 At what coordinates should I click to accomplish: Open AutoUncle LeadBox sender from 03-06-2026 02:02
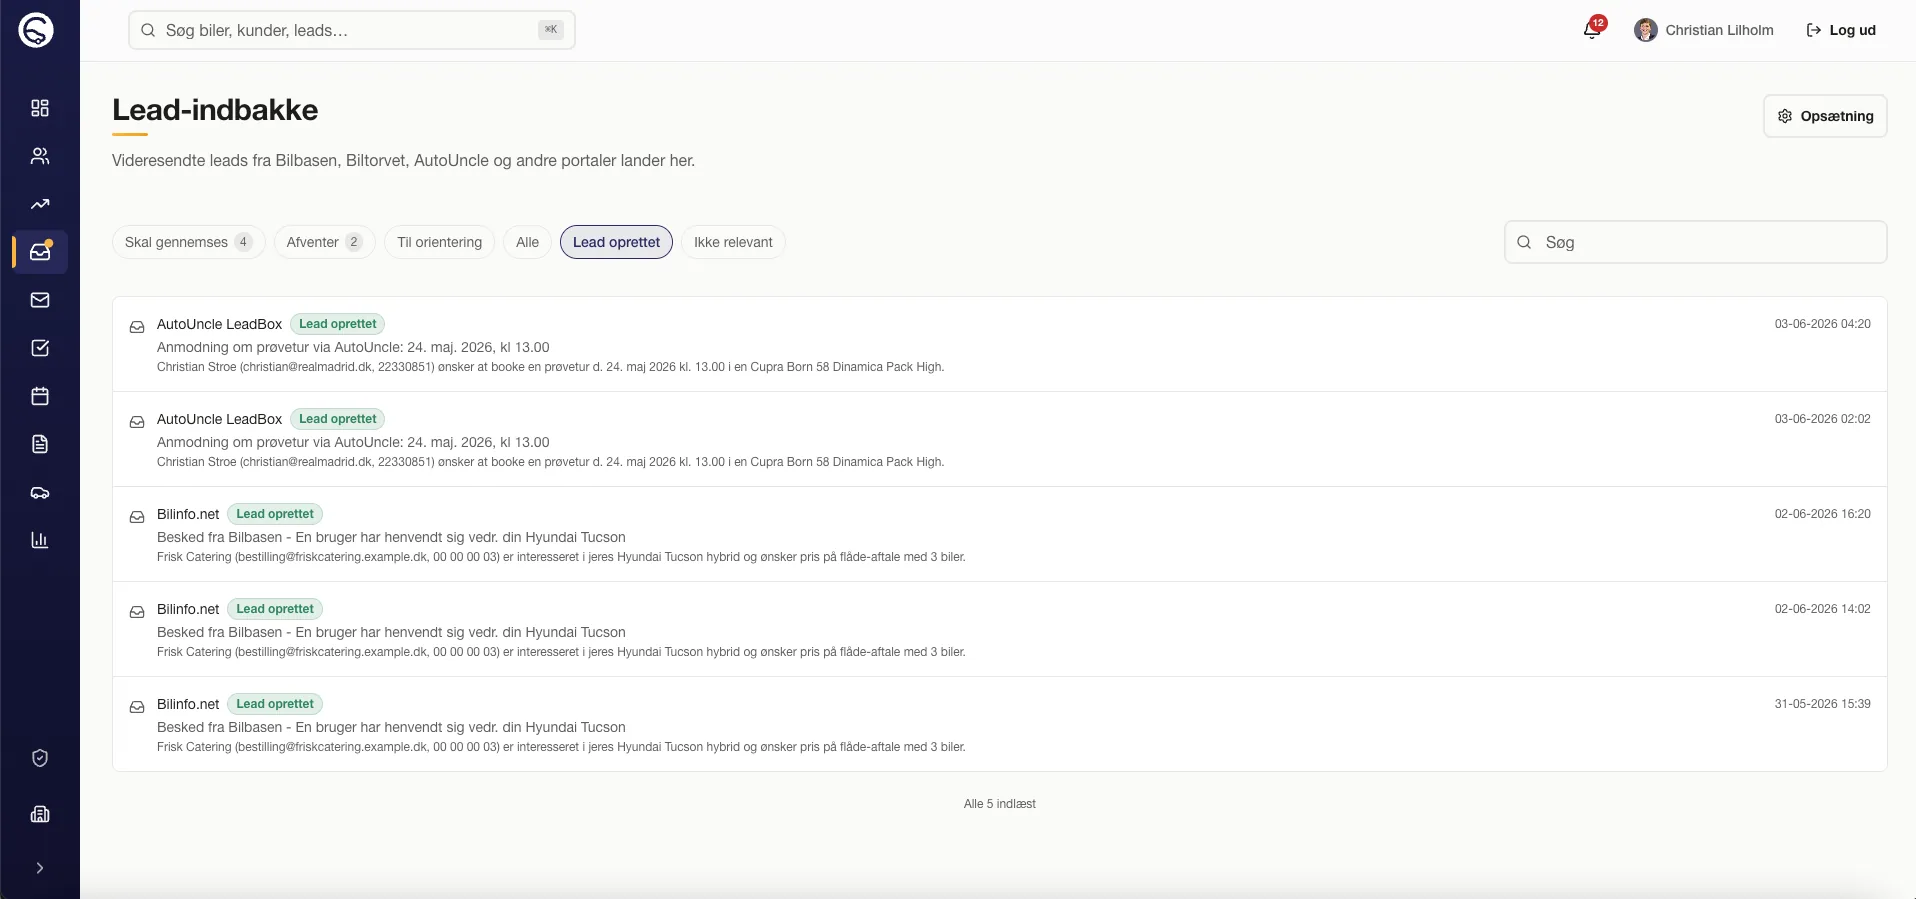pyautogui.click(x=219, y=419)
